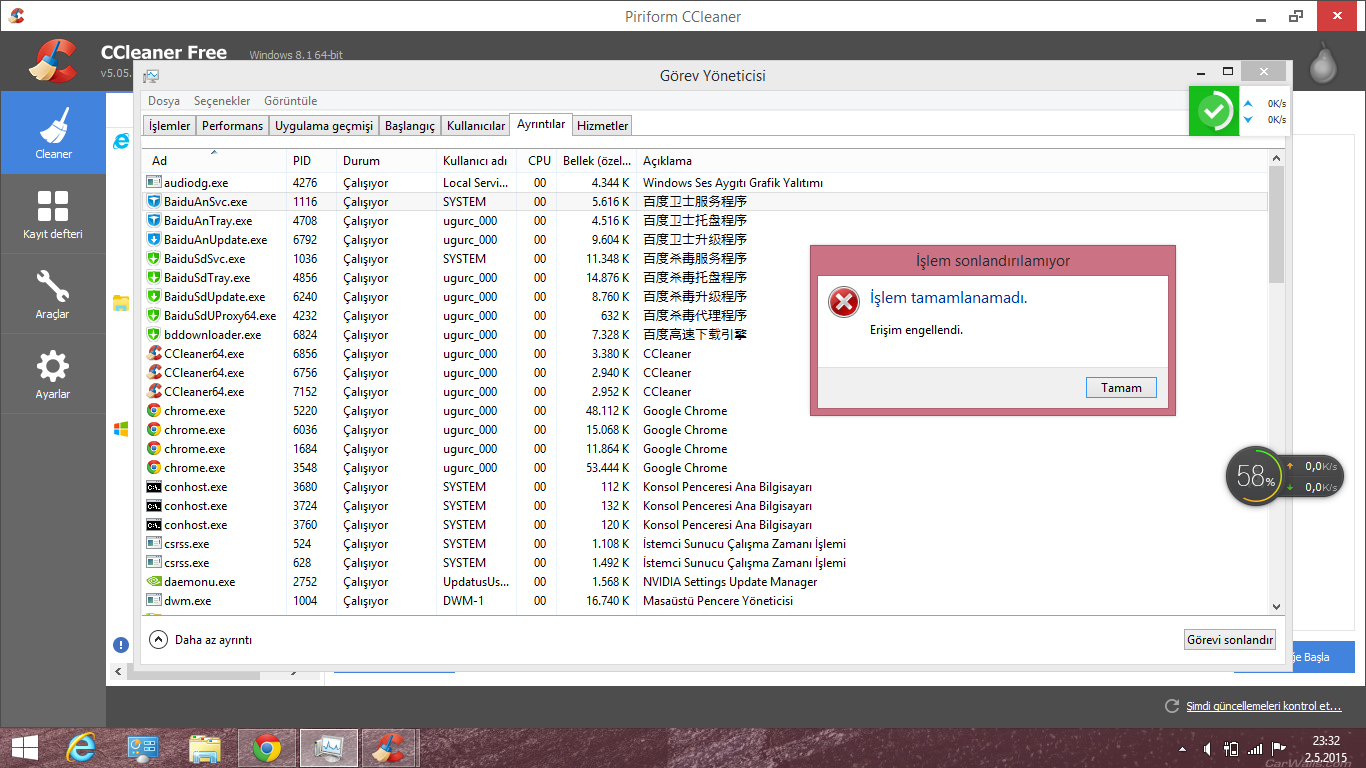The height and width of the screenshot is (768, 1366).
Task: Collapse details with Daha az ayrıntı
Action: [x=201, y=640]
